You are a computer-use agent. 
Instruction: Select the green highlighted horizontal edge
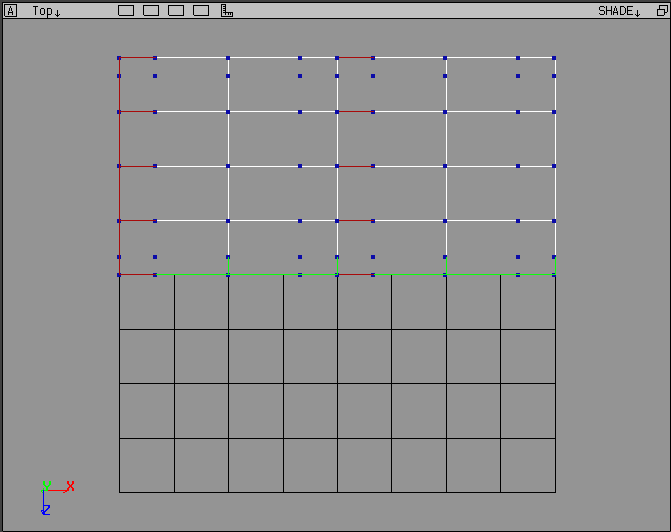point(400,274)
